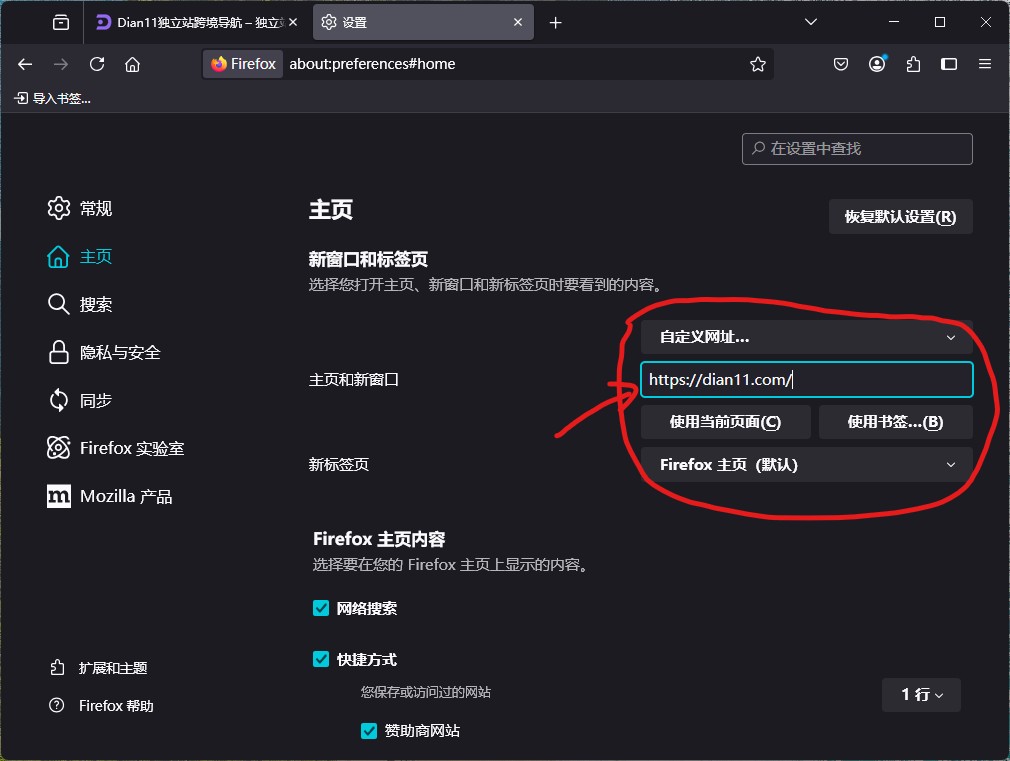This screenshot has height=761, width=1010.
Task: Bookmark this page with the star
Action: (758, 64)
